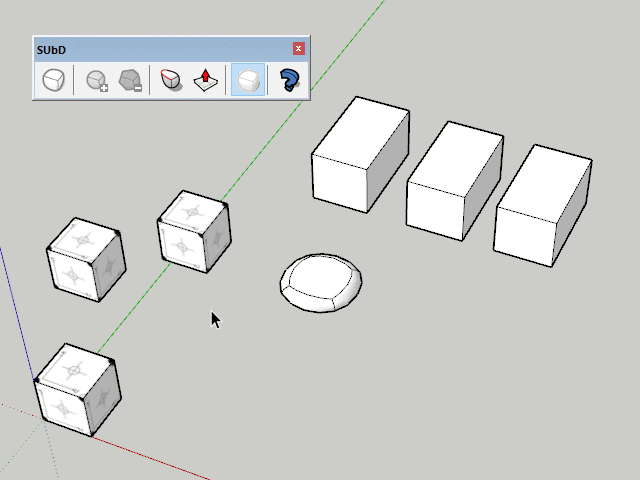Toggle Subdivision with the first SUbD icon
Image resolution: width=640 pixels, height=480 pixels.
(x=53, y=80)
